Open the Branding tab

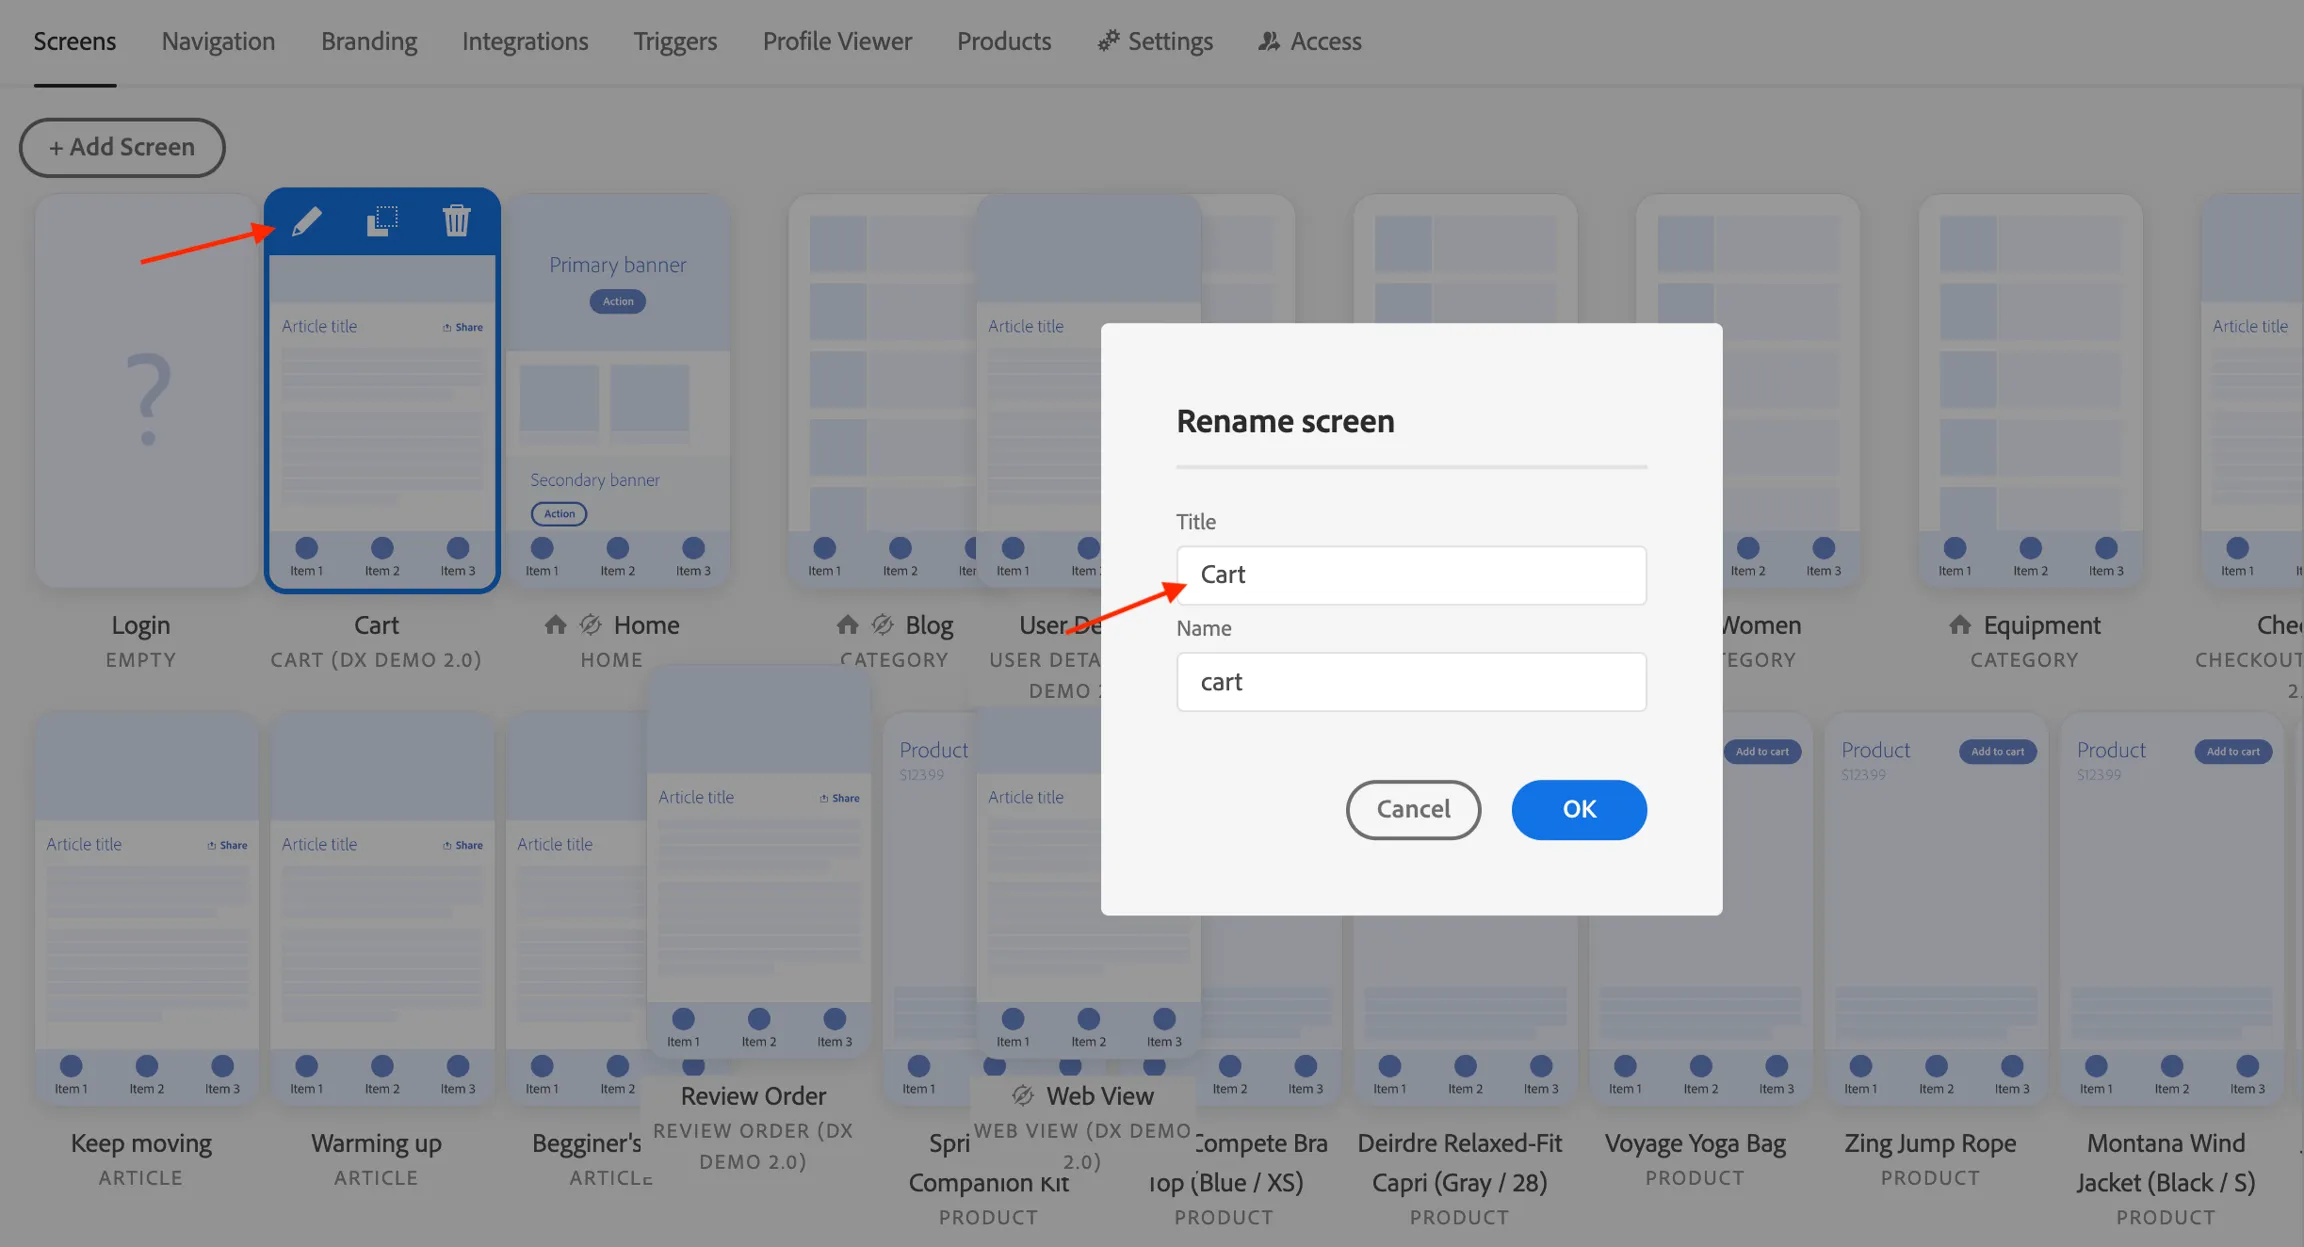pos(369,41)
